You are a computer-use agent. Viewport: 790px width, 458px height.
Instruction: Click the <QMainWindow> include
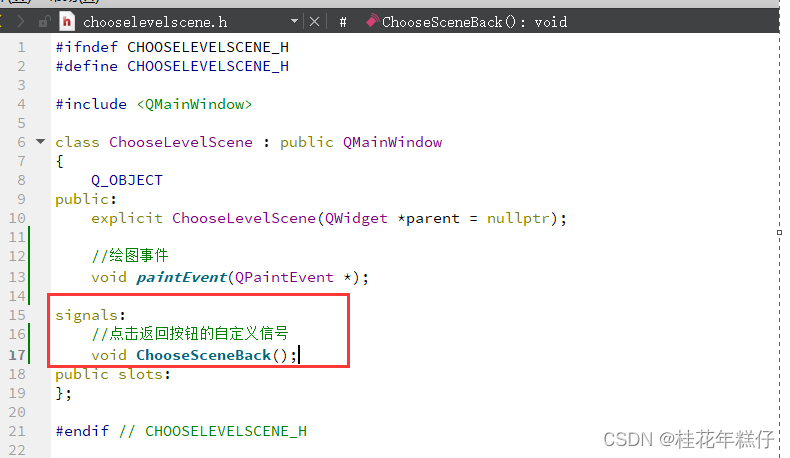[x=194, y=104]
